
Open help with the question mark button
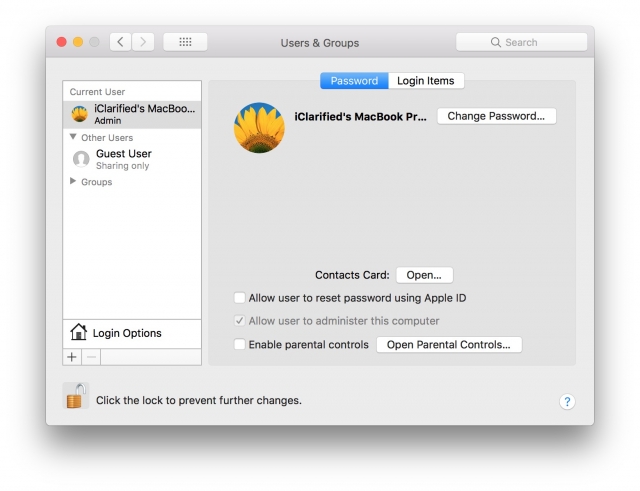pyautogui.click(x=566, y=401)
